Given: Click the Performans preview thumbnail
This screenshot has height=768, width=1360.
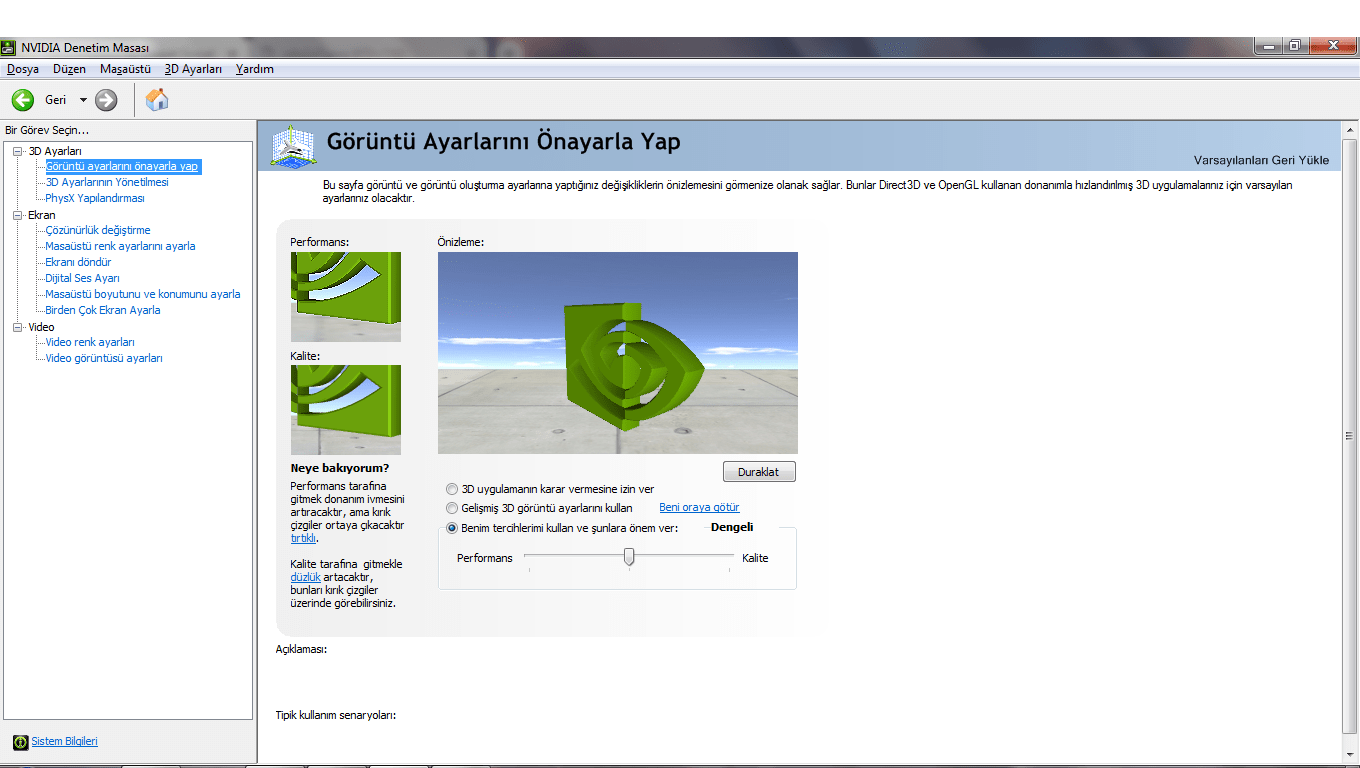Looking at the screenshot, I should click(346, 297).
